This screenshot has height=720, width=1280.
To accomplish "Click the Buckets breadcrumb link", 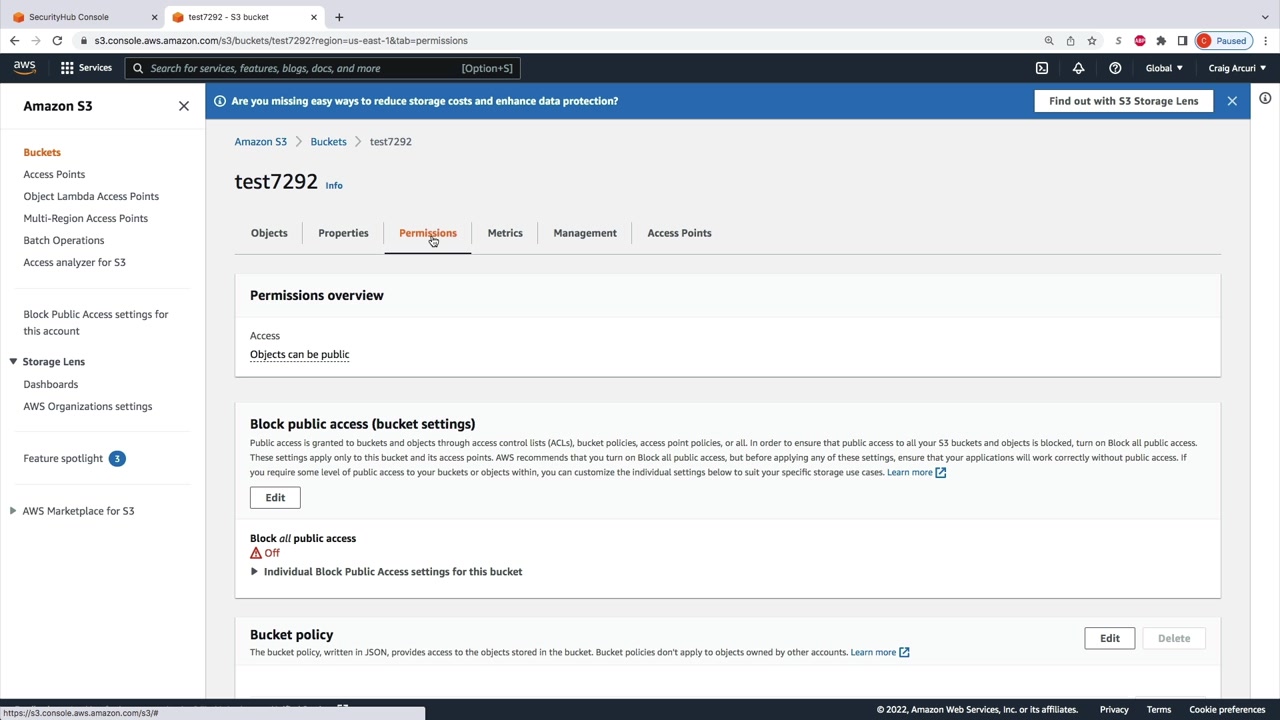I will coord(328,142).
